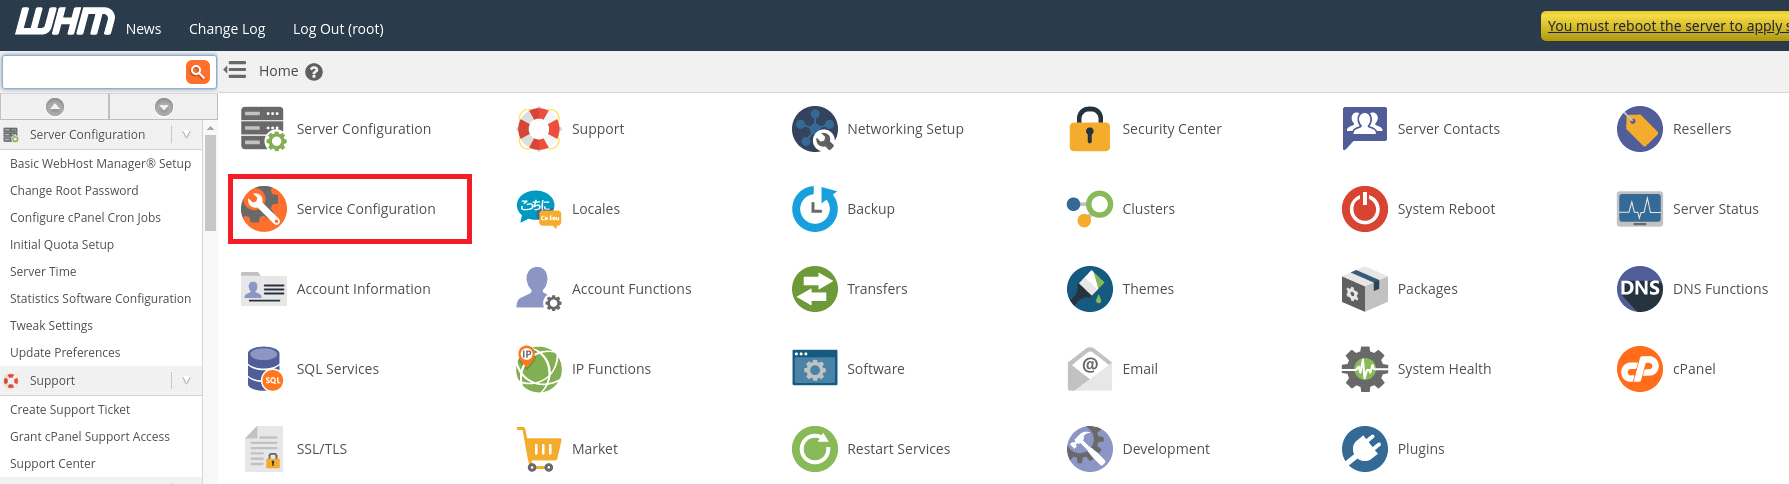Click Log Out (root) in top bar
Viewport: 1789px width, 484px height.
(x=338, y=29)
